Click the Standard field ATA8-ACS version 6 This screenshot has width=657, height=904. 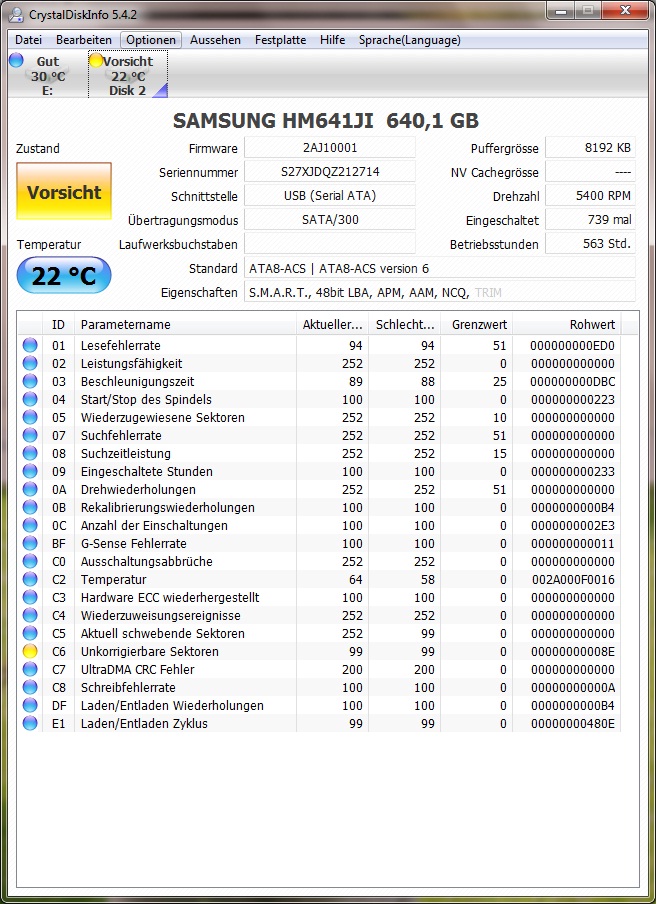pyautogui.click(x=440, y=268)
